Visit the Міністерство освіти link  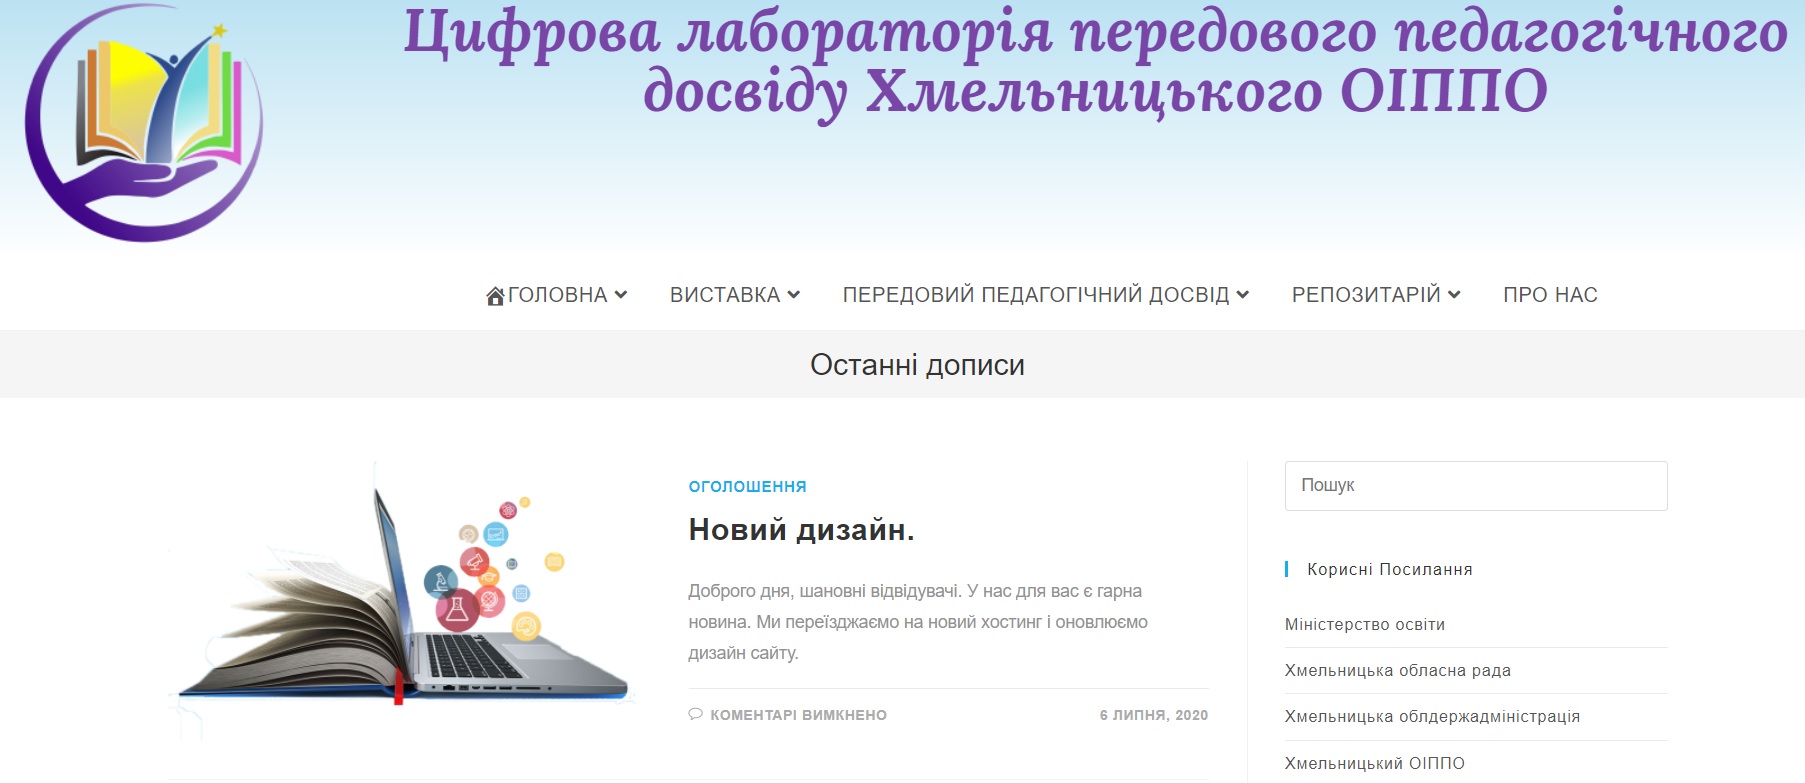[x=1365, y=624]
